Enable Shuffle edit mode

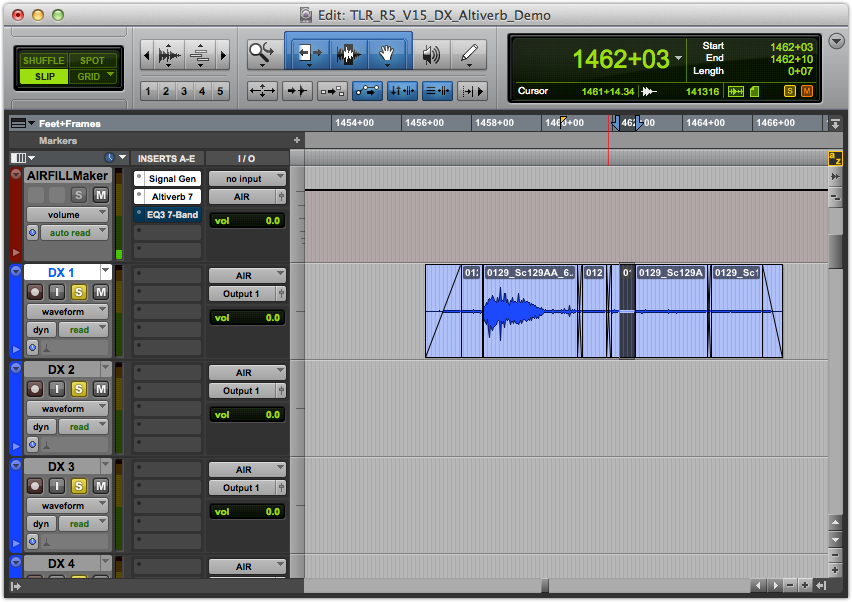[42, 61]
